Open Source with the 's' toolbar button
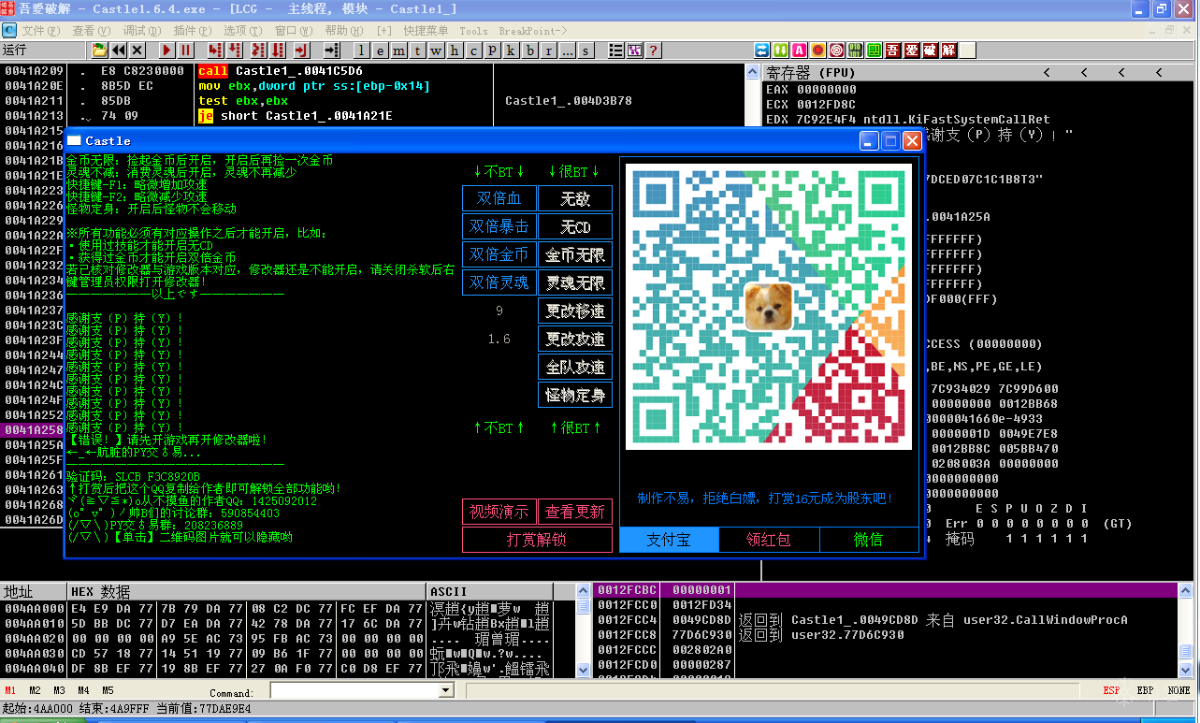The height and width of the screenshot is (723, 1200). click(586, 50)
